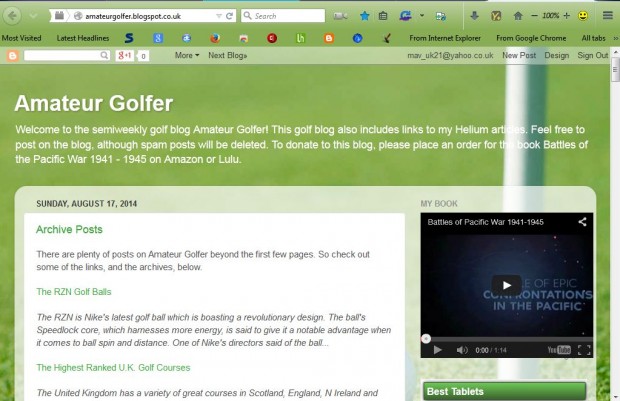Click the video share icon
Screen dimensions: 620x401
pyautogui.click(x=581, y=220)
